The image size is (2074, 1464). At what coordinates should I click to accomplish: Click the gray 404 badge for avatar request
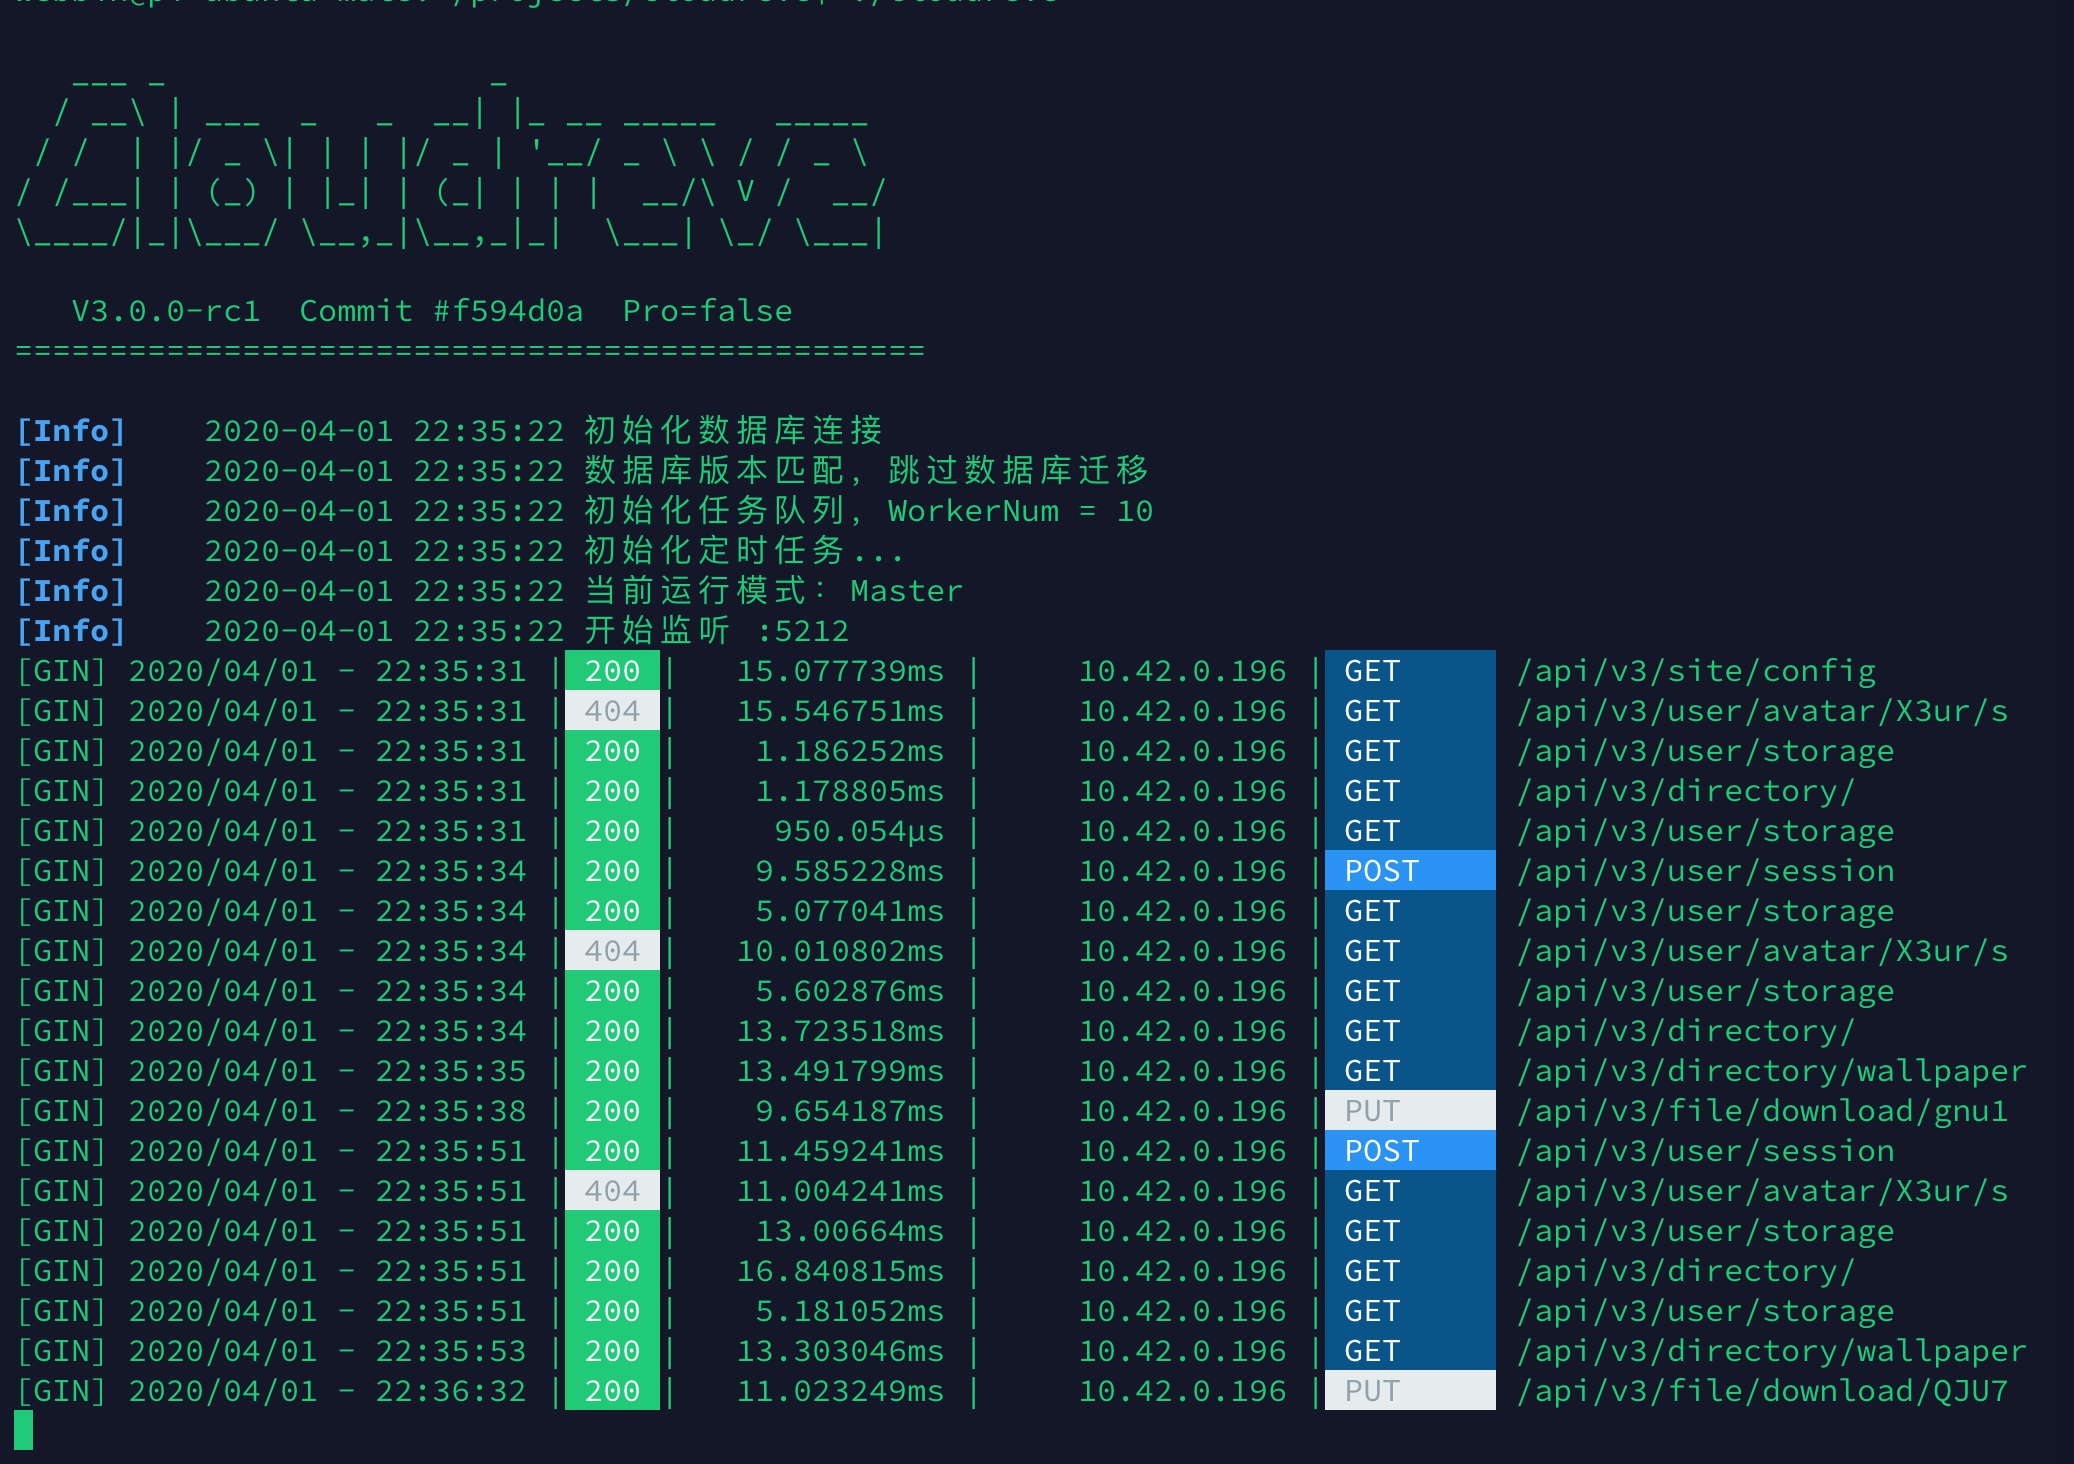[x=611, y=711]
